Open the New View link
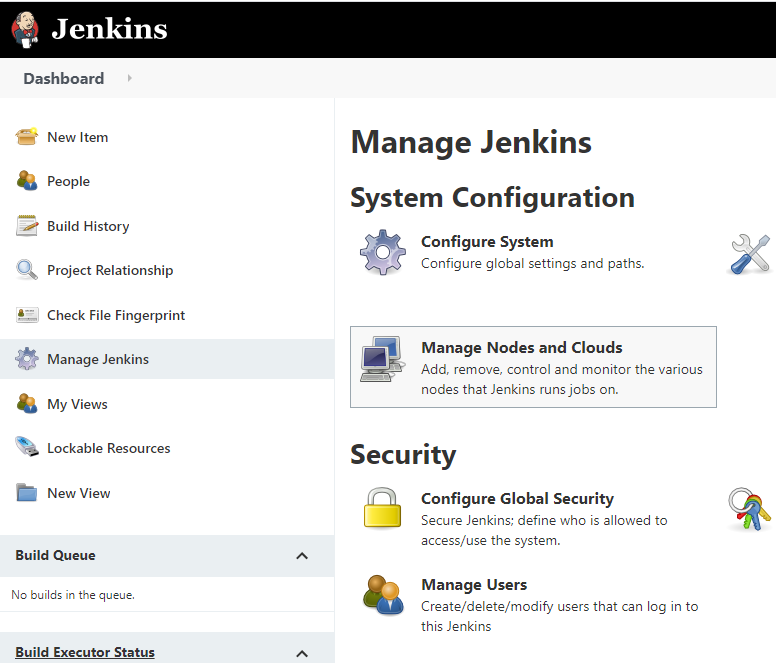 (x=79, y=493)
